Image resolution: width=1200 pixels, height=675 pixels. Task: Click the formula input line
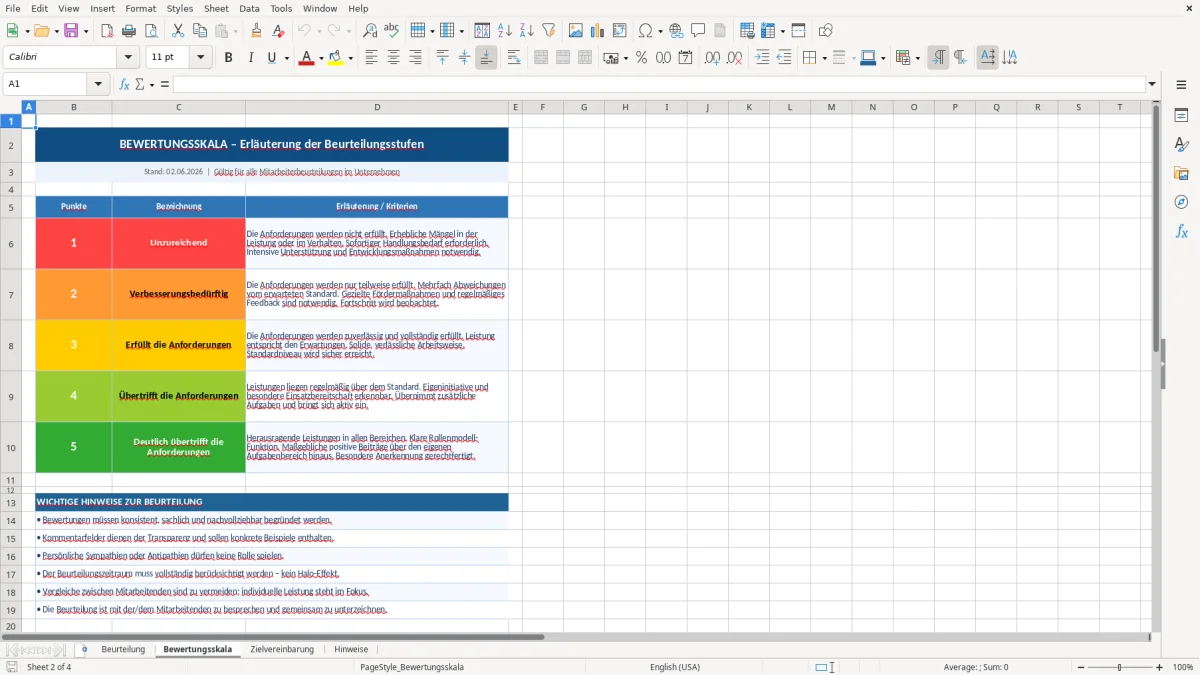[x=659, y=84]
